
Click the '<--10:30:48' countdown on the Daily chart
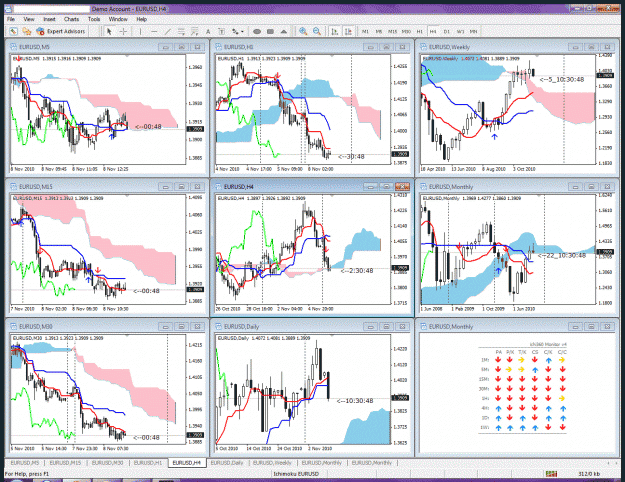355,401
